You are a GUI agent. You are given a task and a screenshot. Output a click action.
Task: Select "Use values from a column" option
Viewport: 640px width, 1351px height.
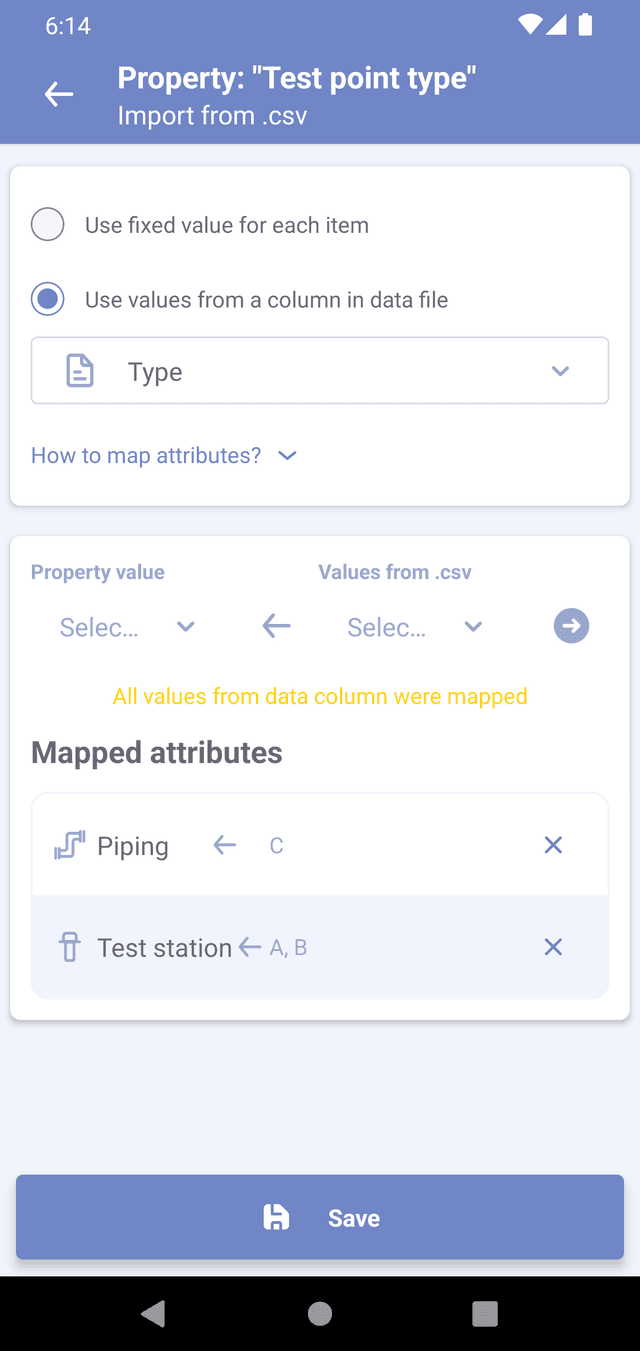pos(48,299)
